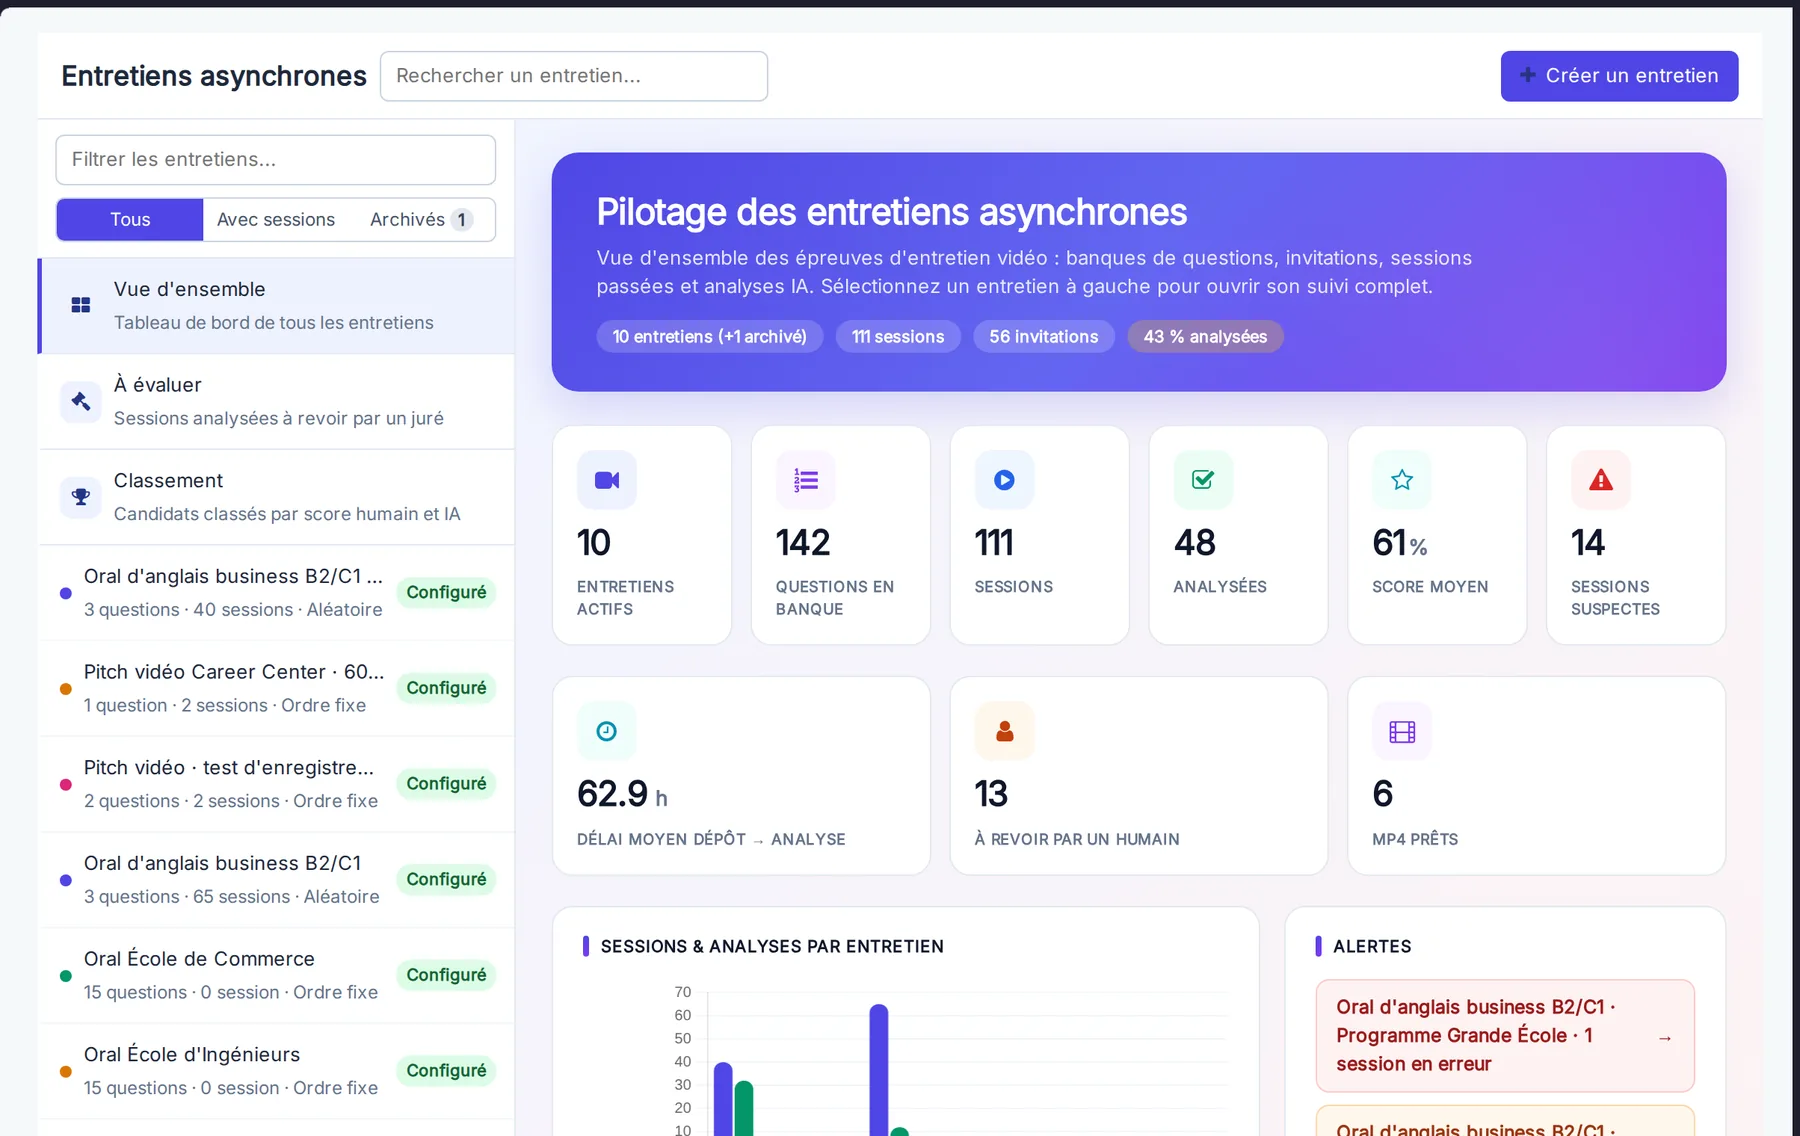Click the 56 invitations pill
Screen dimensions: 1800x1136
pos(1044,336)
